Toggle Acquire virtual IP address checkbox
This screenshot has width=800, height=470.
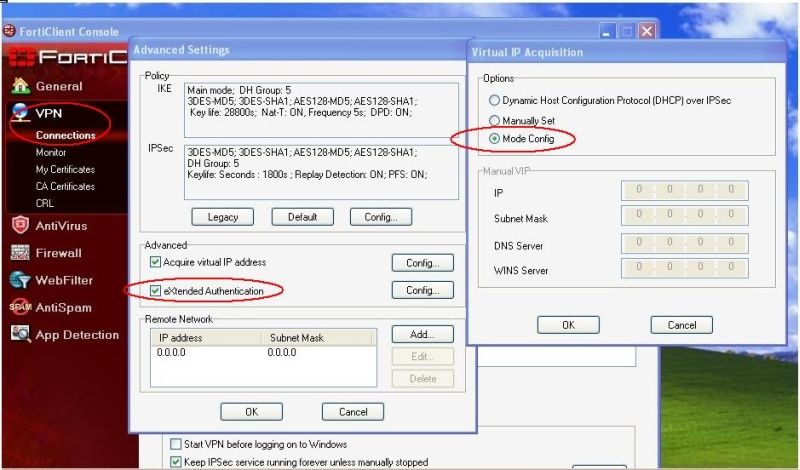click(155, 262)
